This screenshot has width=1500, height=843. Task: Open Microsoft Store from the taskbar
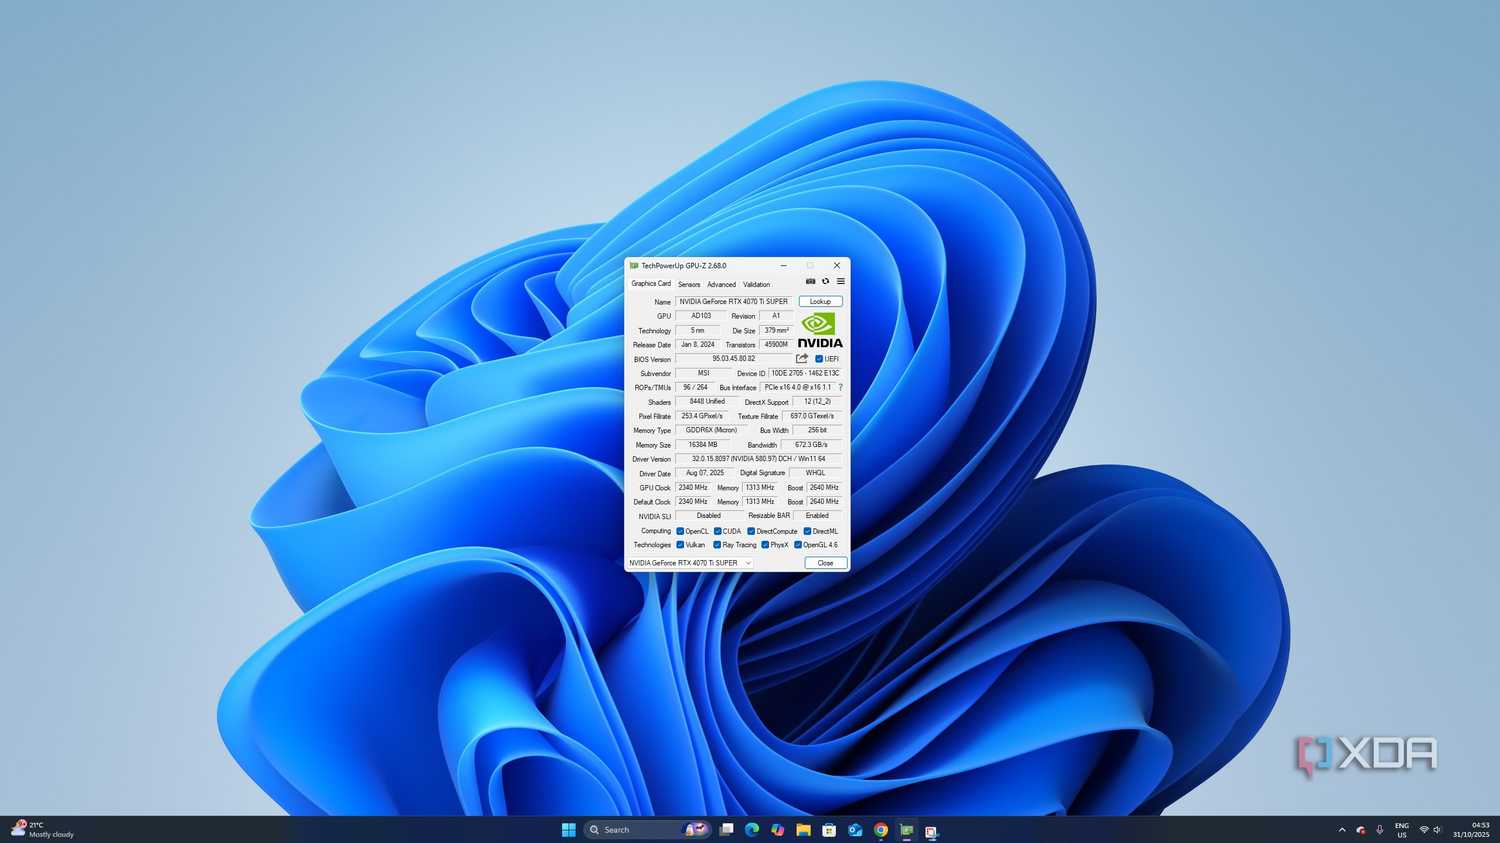829,829
